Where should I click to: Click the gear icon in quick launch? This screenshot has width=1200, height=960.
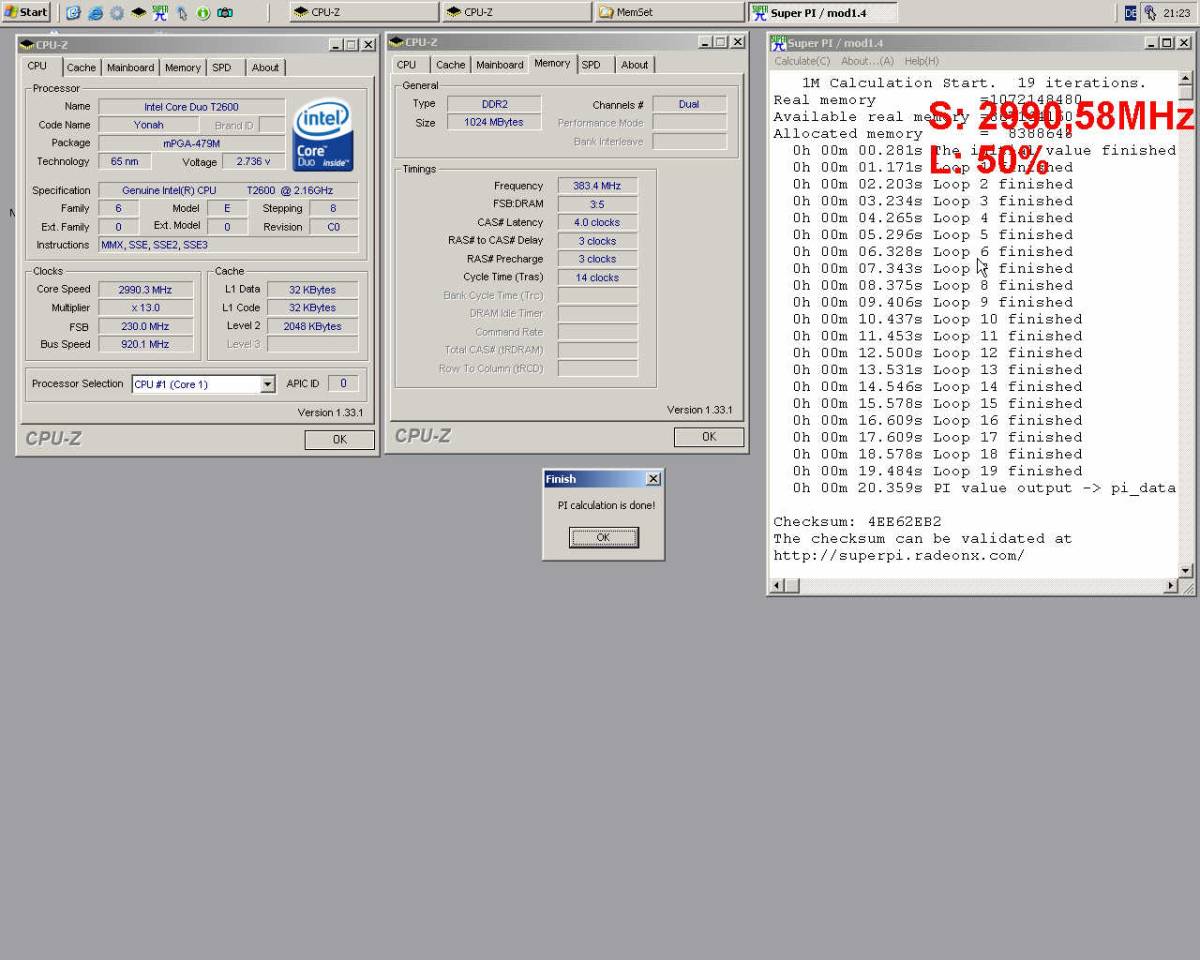coord(116,13)
